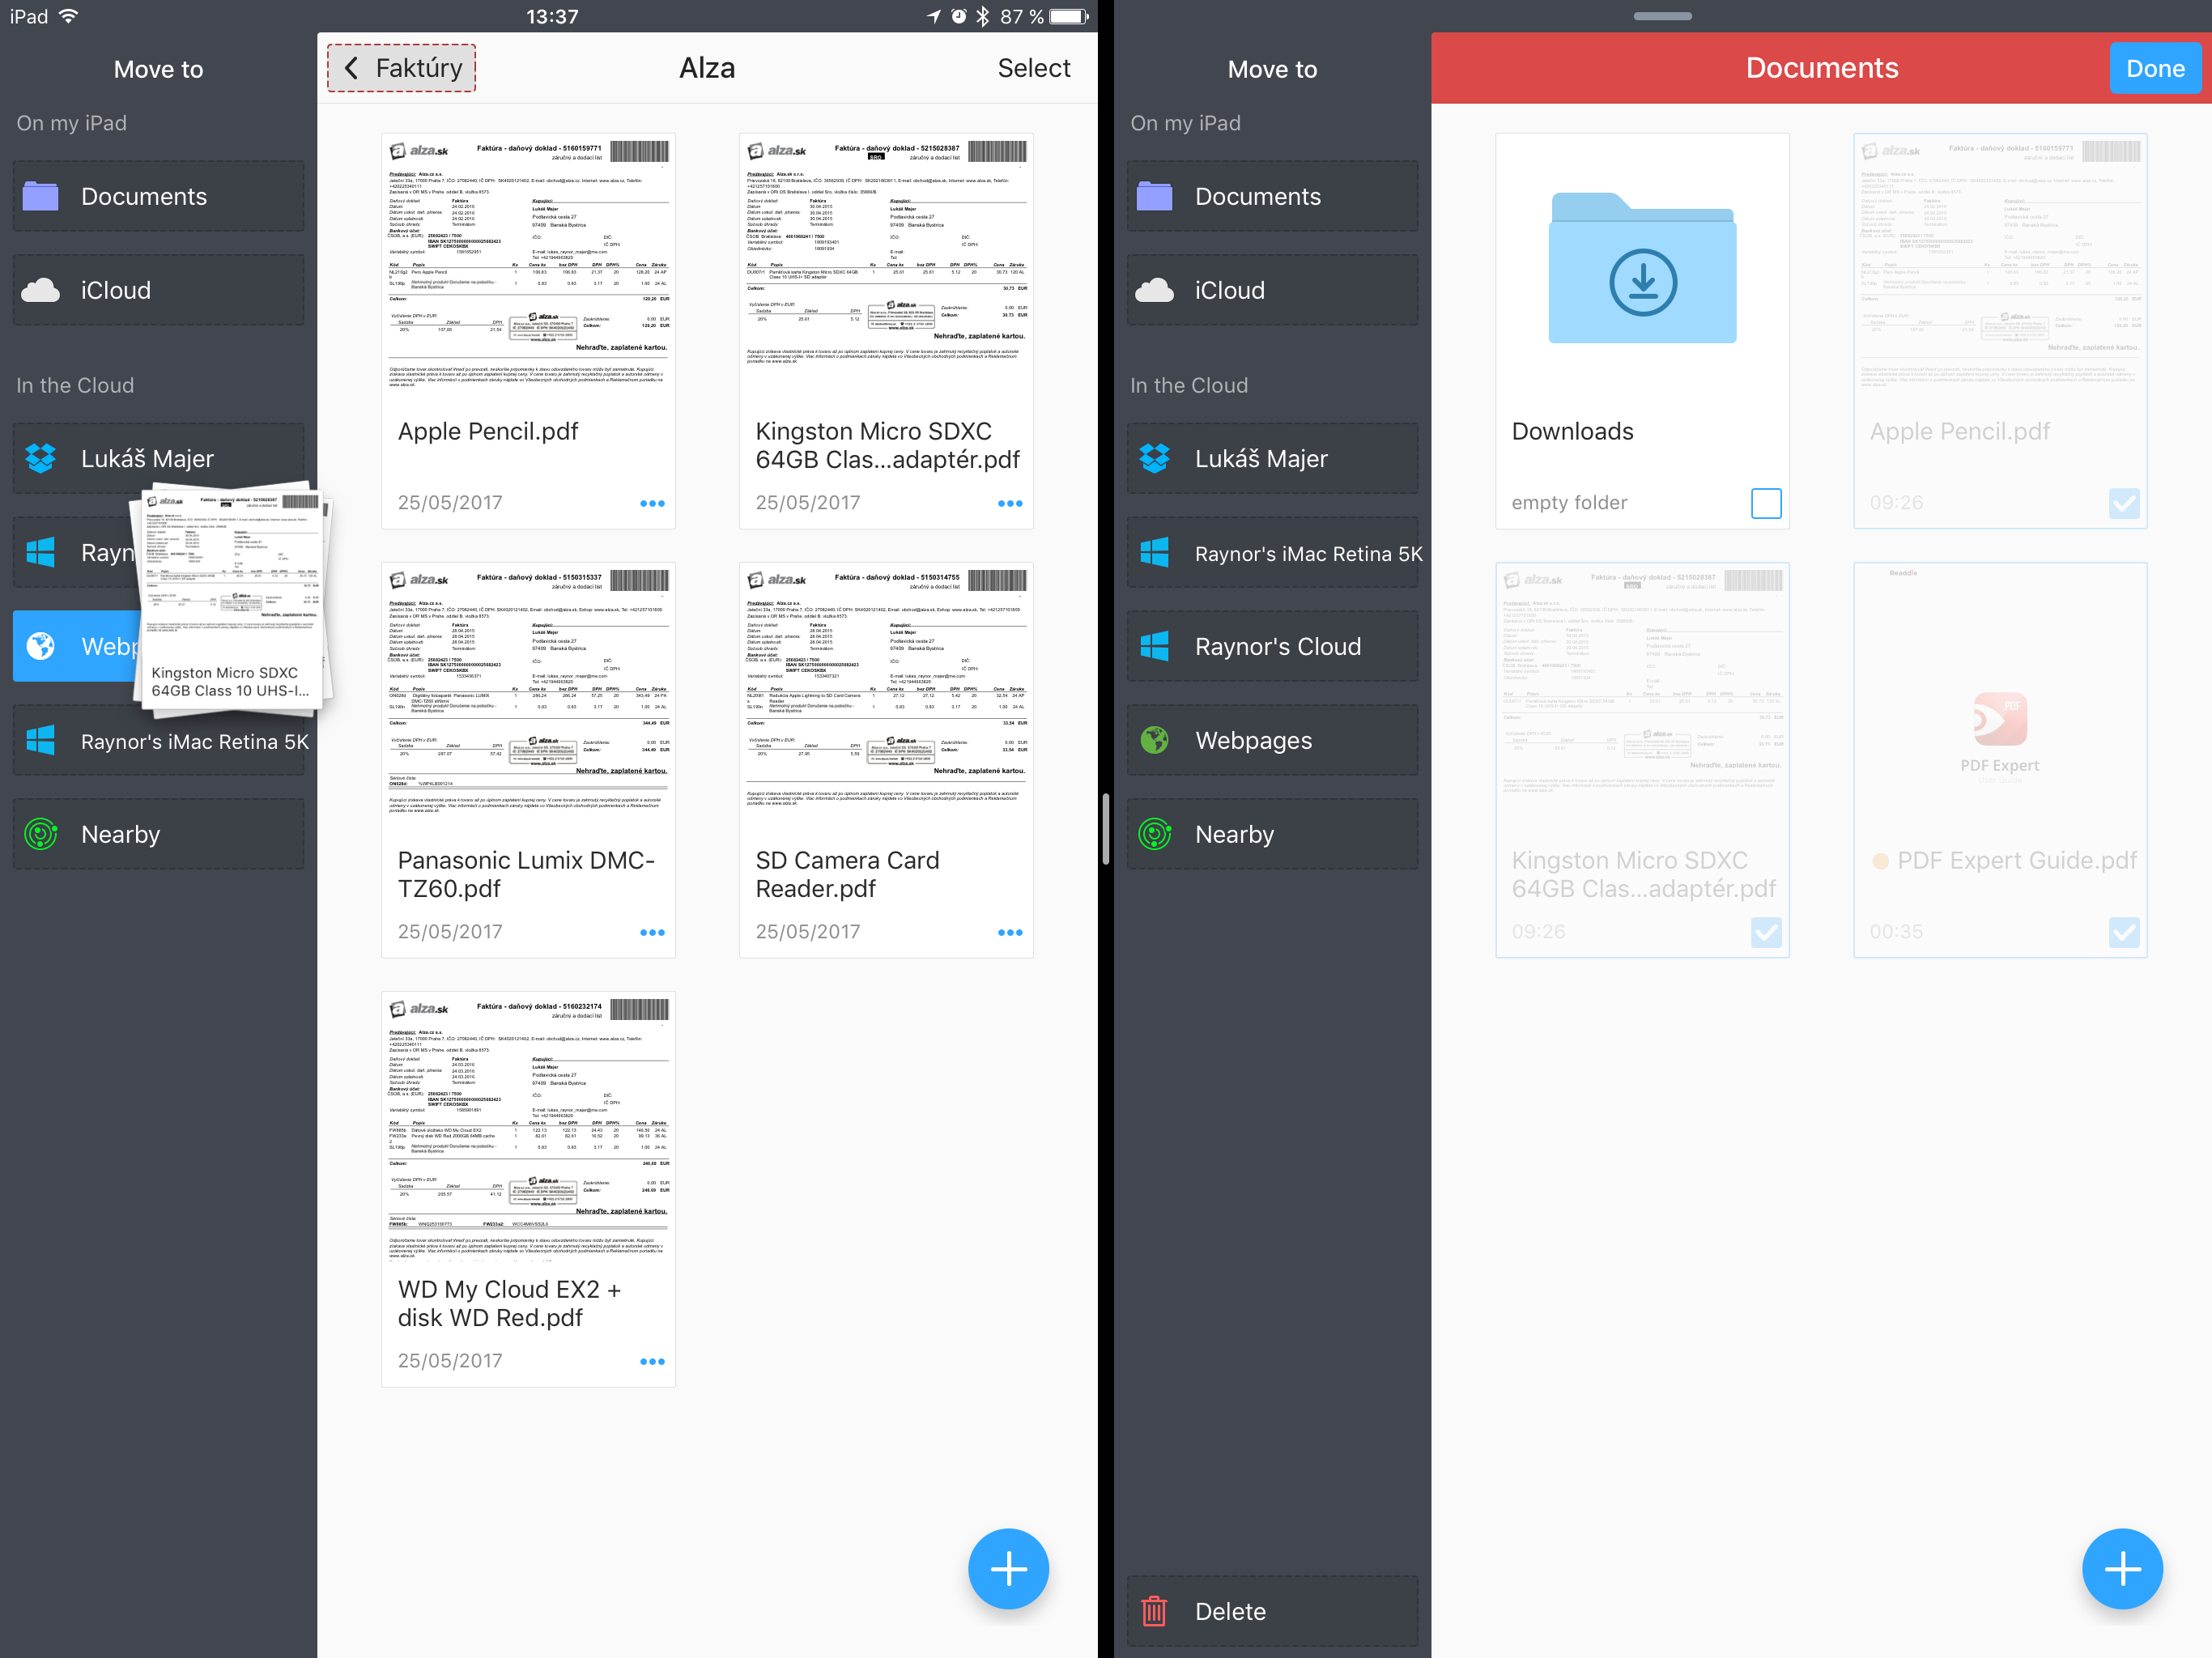Tap Select in Alza pane
Screen dimensions: 2212x1658
tap(1033, 68)
